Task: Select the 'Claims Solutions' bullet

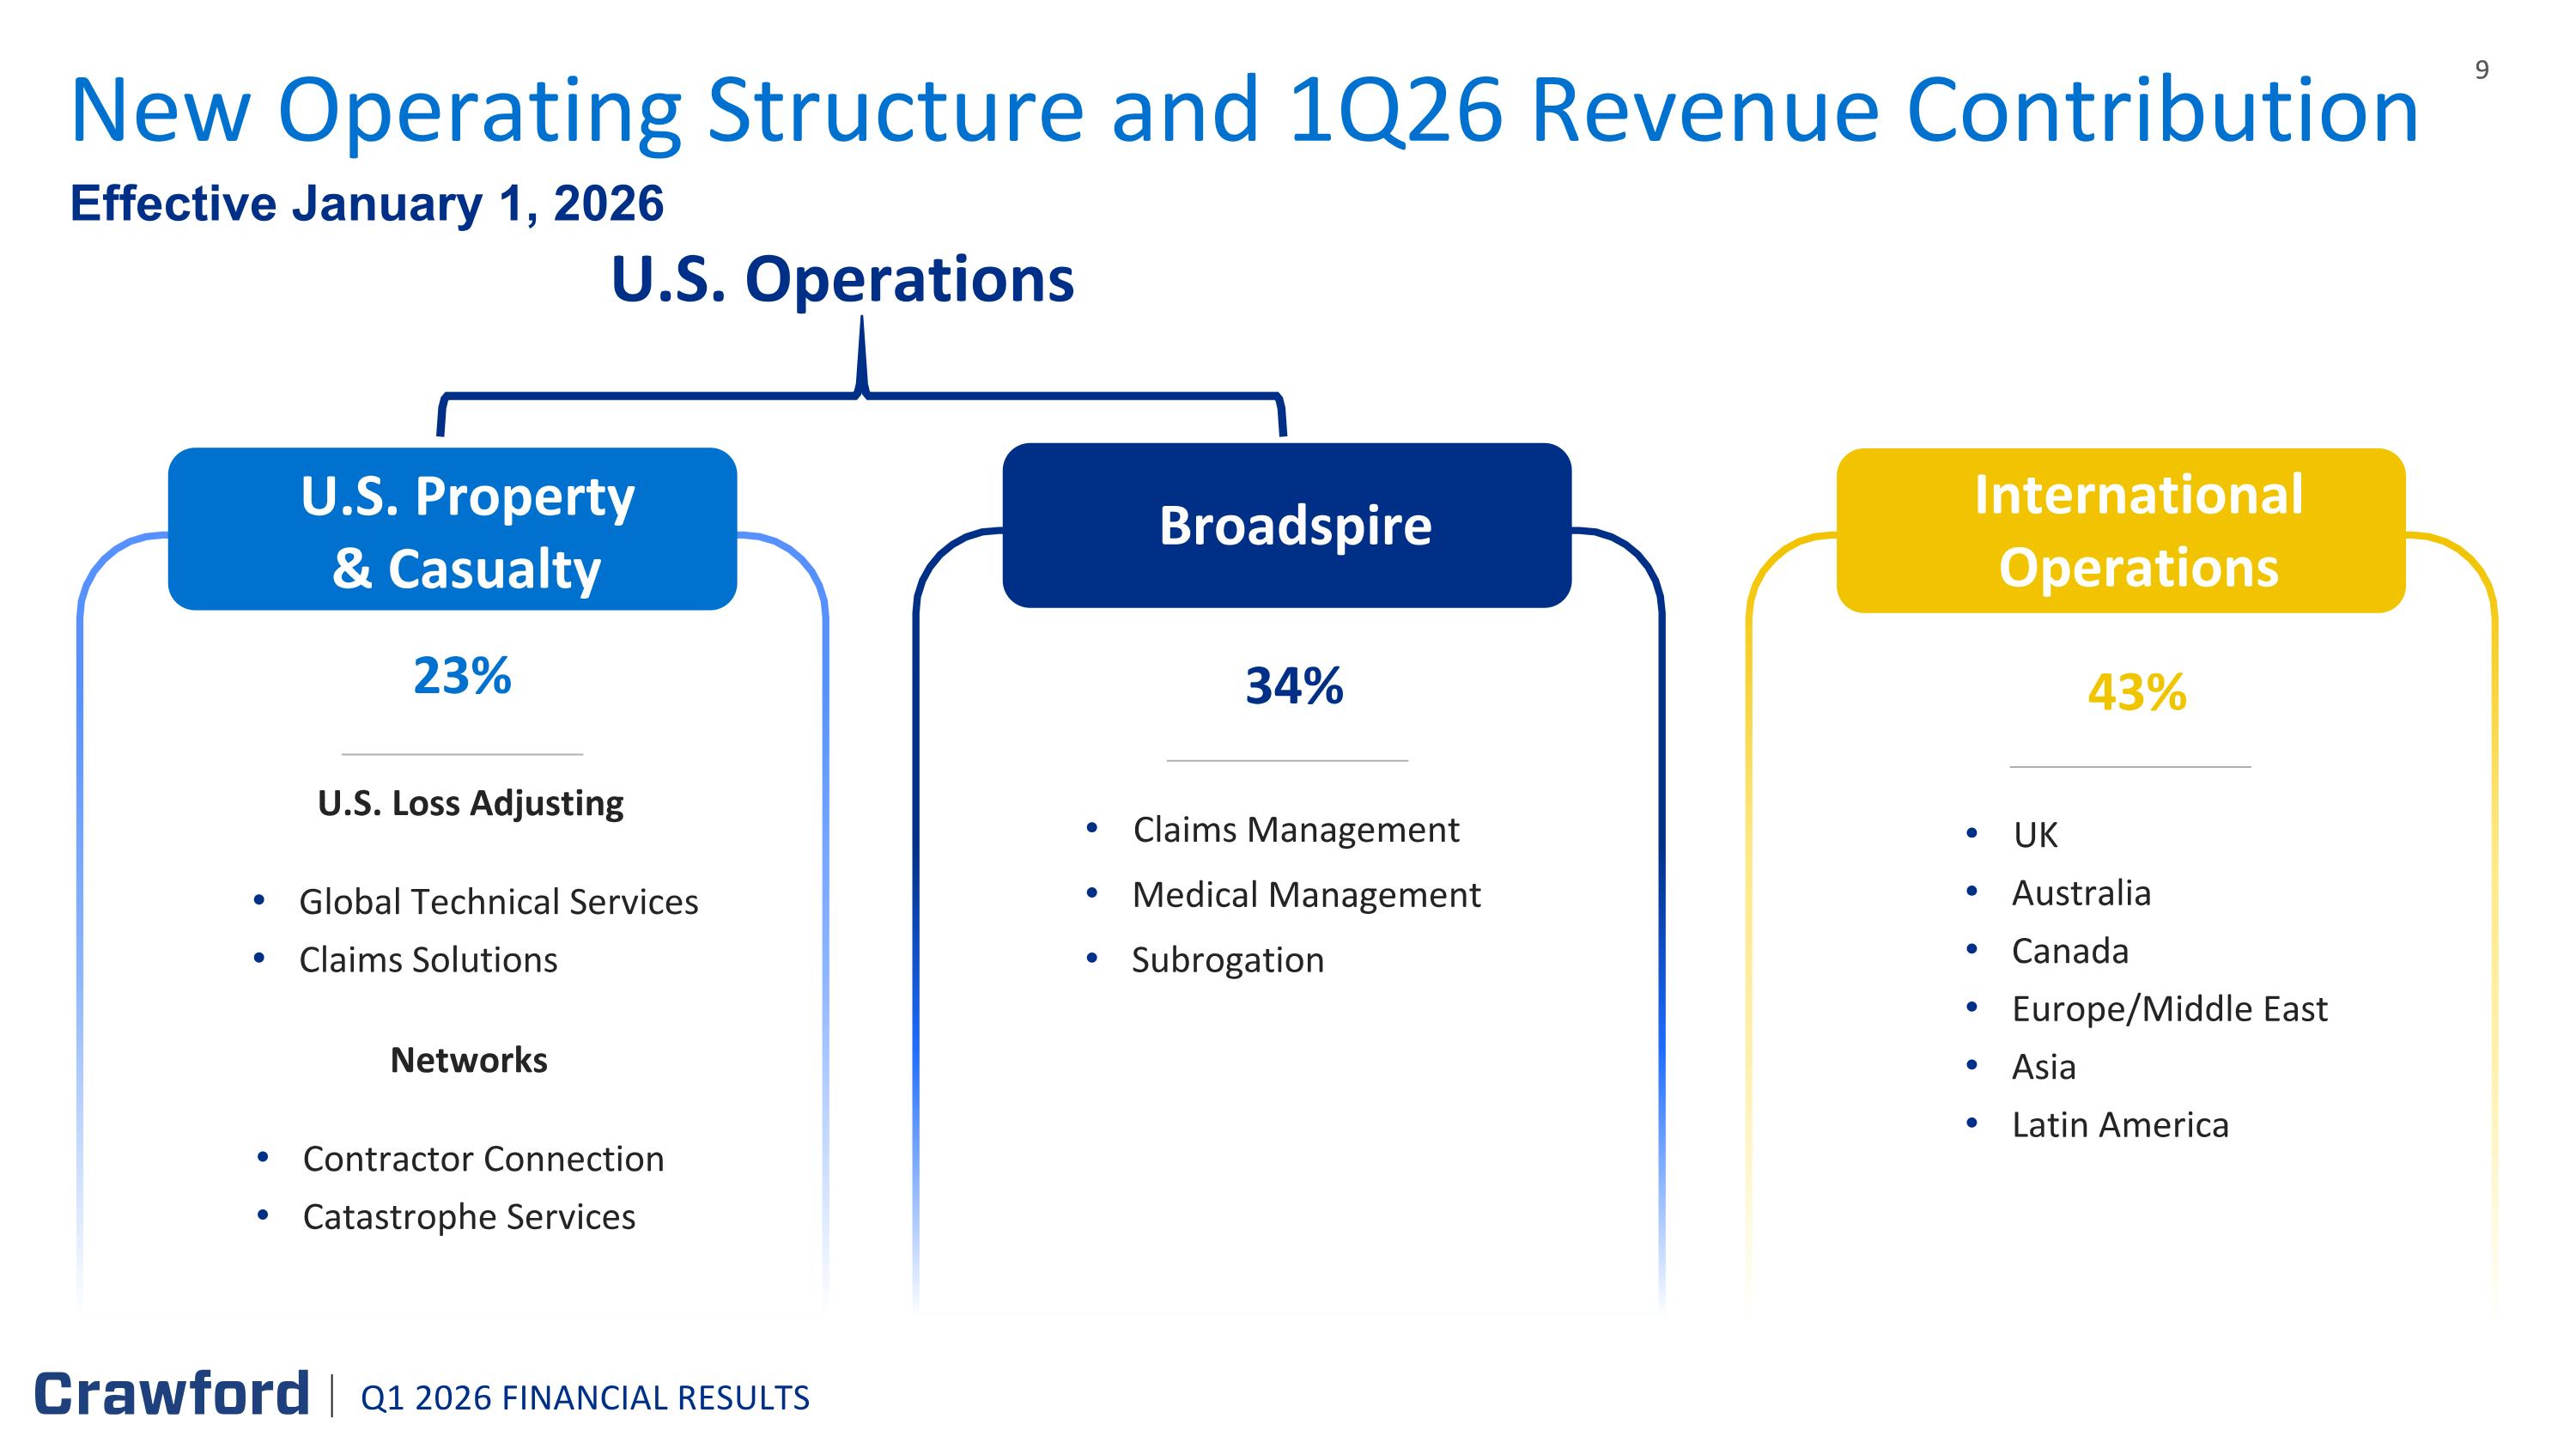Action: (x=428, y=960)
